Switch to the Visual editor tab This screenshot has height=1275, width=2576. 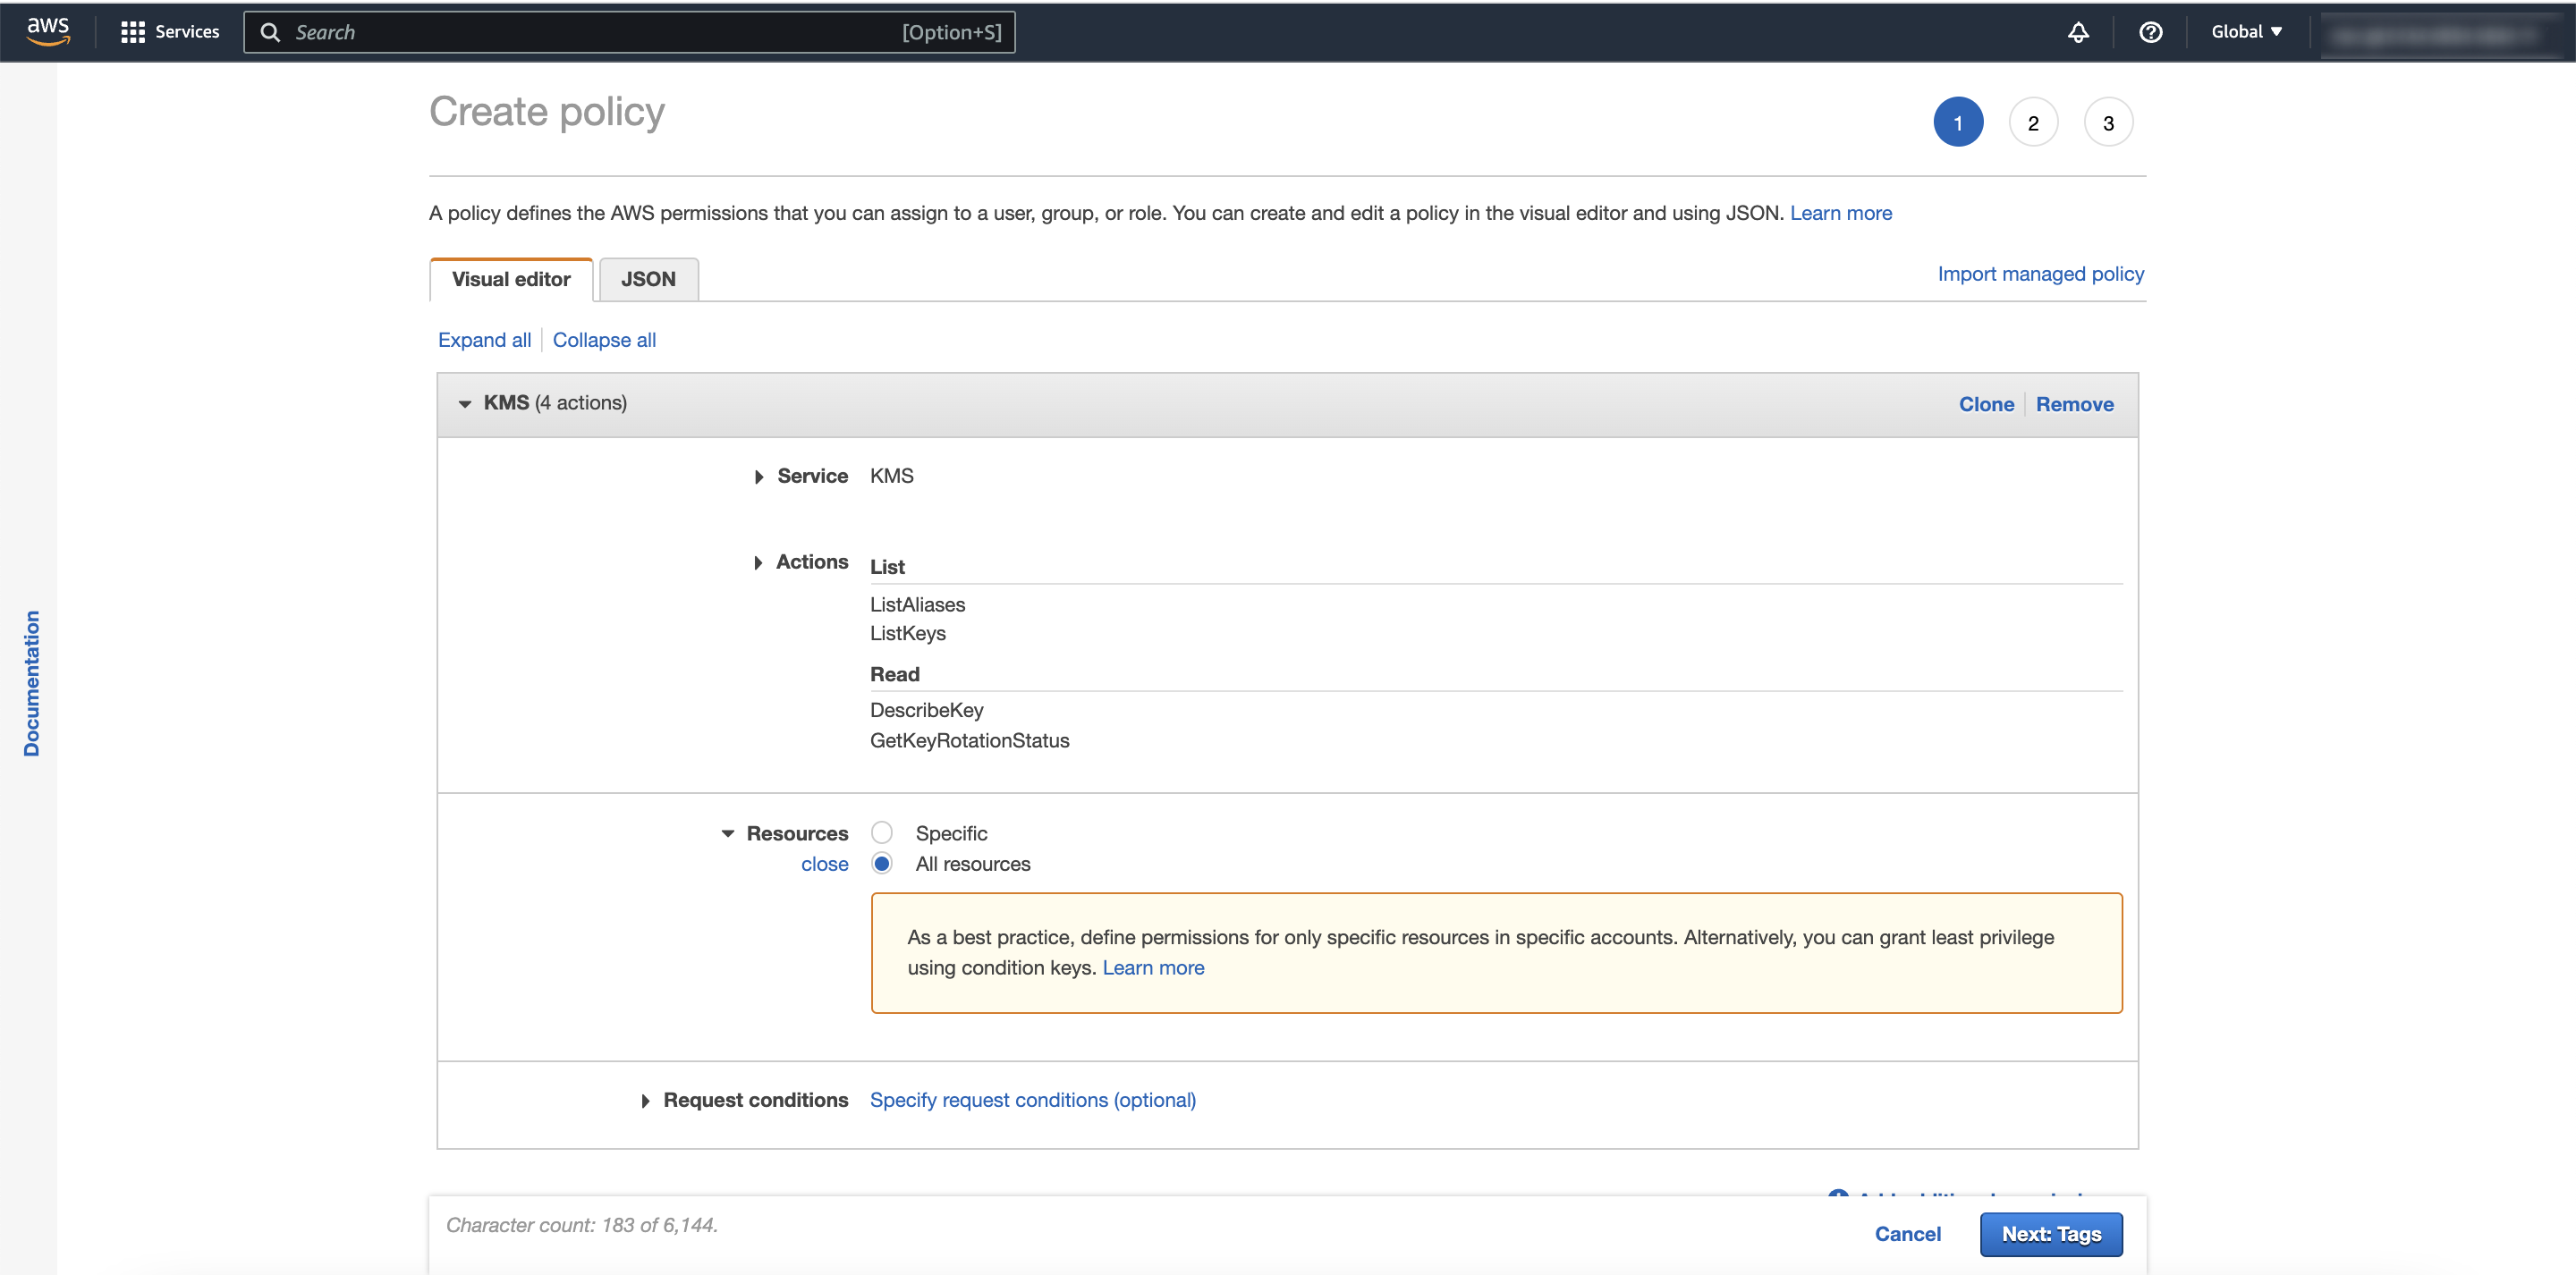511,279
